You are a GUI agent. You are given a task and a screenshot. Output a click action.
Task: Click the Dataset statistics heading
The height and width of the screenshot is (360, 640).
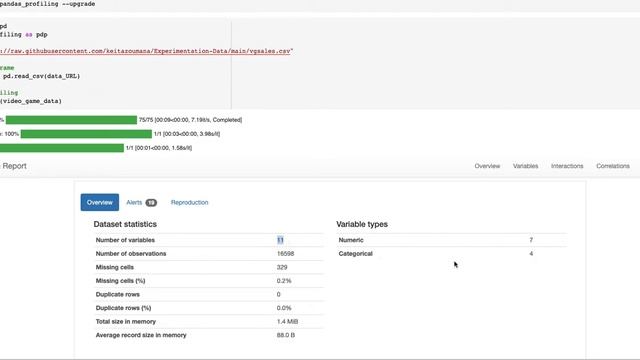click(125, 224)
